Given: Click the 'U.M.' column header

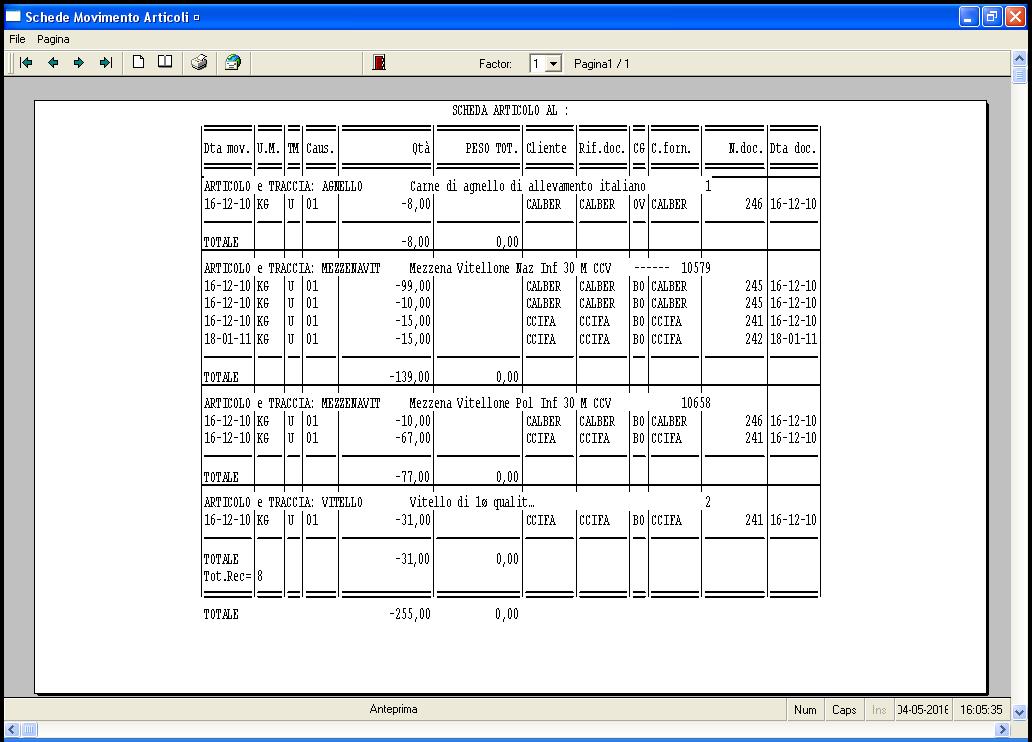Looking at the screenshot, I should pos(269,148).
